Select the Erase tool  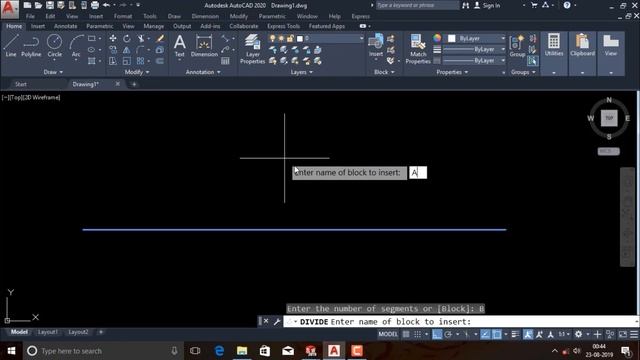click(160, 38)
